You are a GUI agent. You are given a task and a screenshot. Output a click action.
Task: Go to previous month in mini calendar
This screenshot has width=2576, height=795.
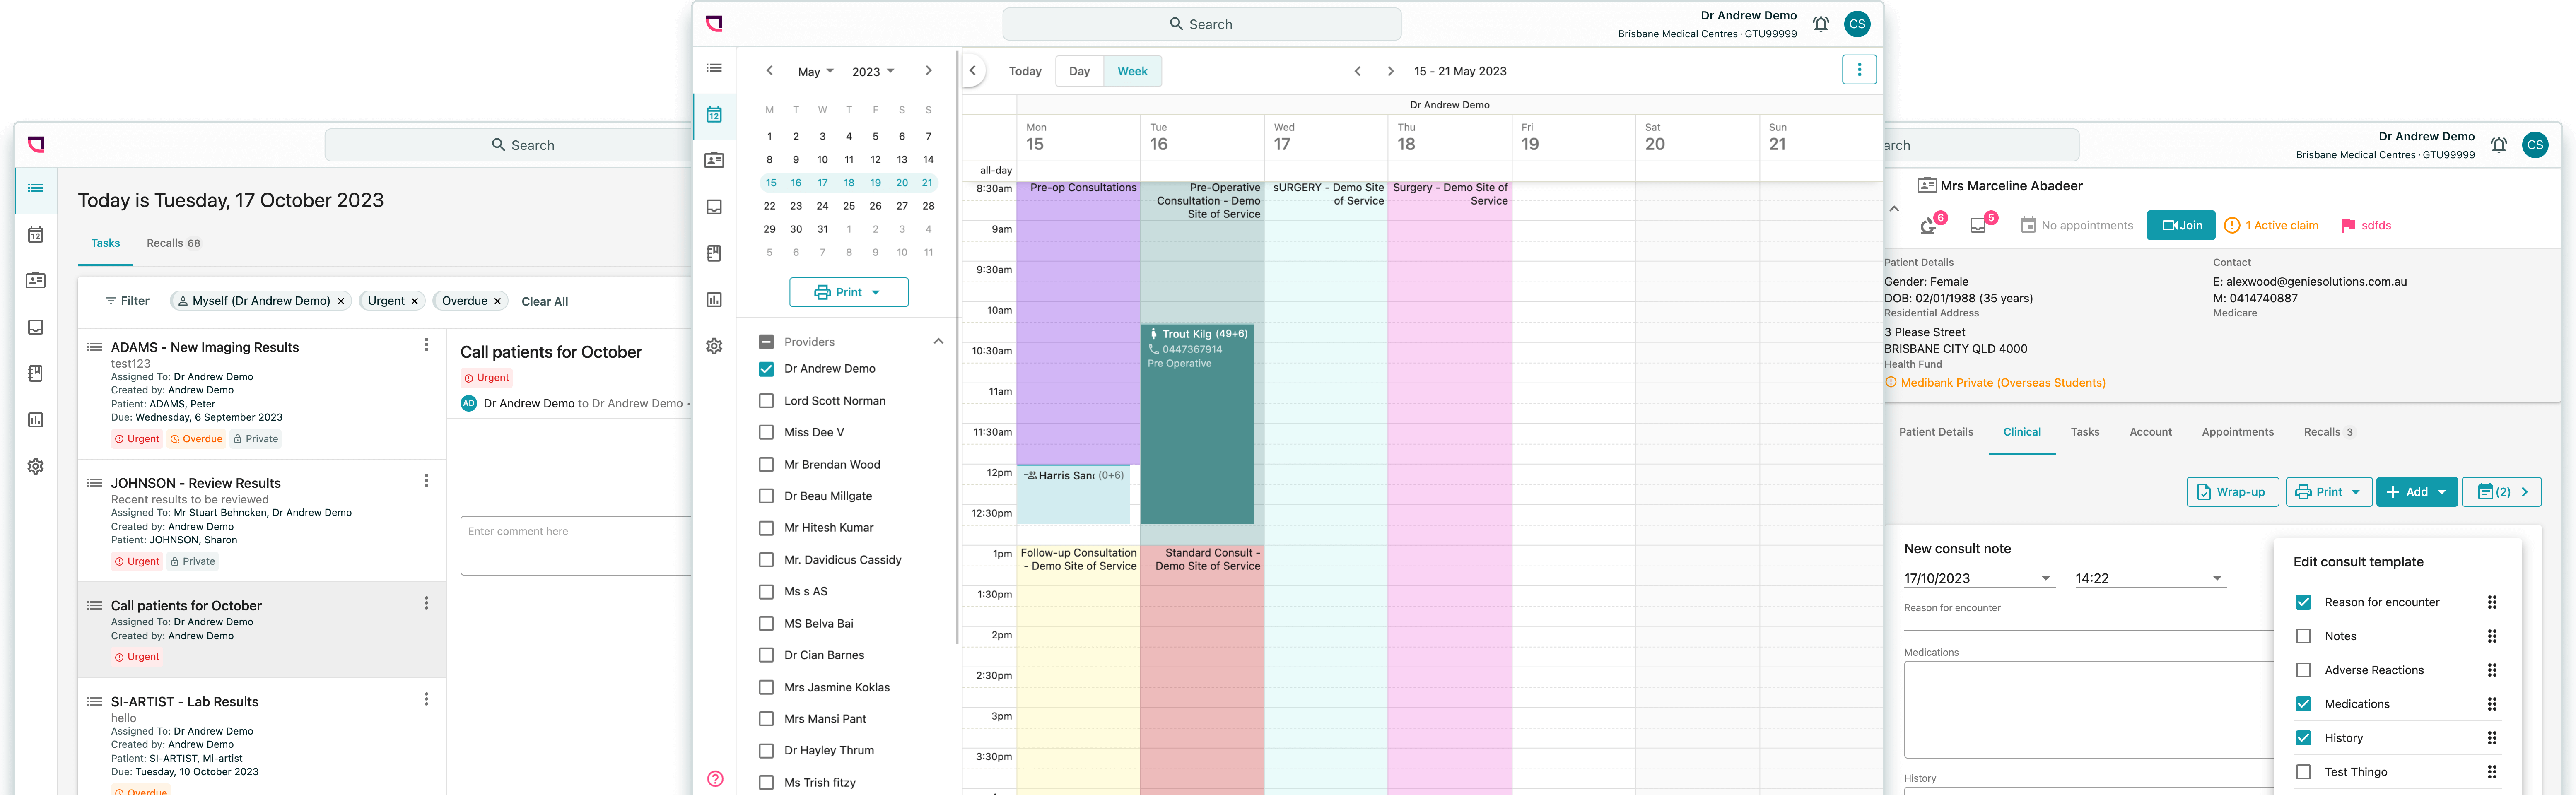769,71
